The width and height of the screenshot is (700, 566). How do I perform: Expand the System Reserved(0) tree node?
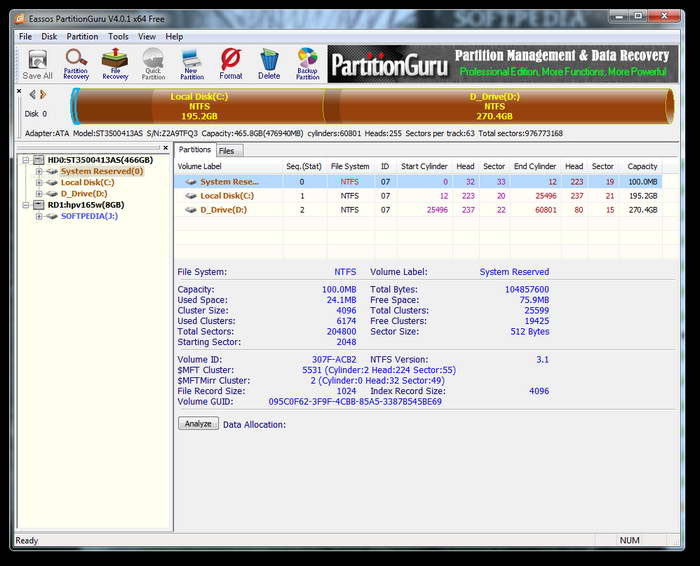(39, 171)
